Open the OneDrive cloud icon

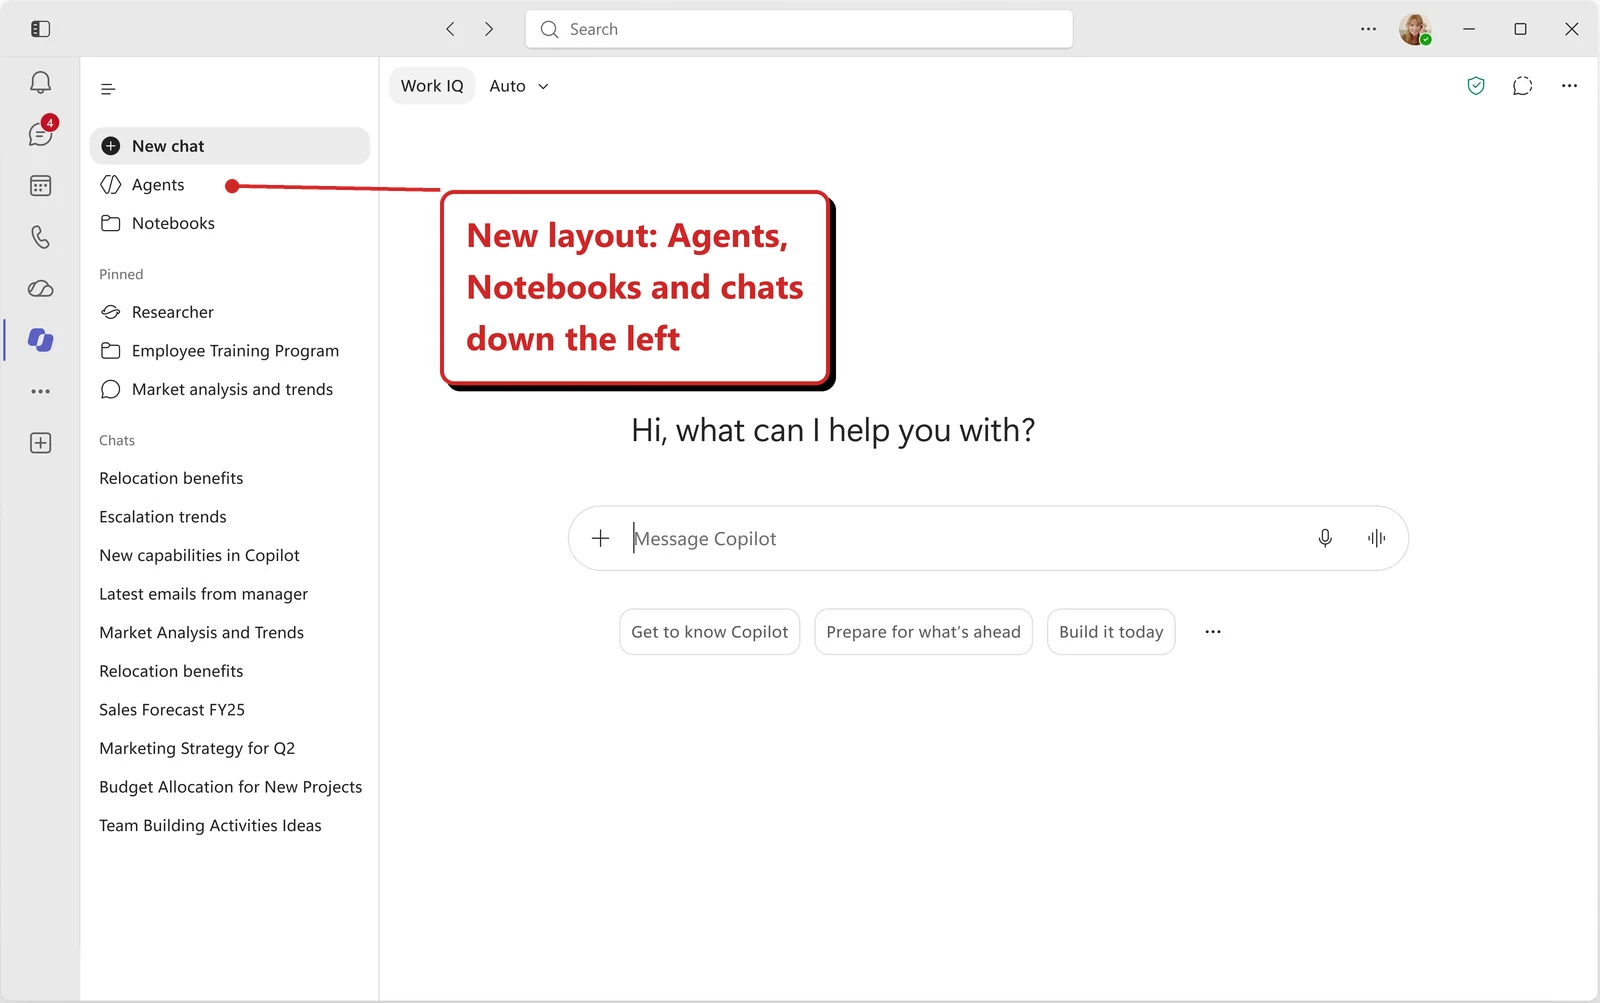click(x=40, y=289)
